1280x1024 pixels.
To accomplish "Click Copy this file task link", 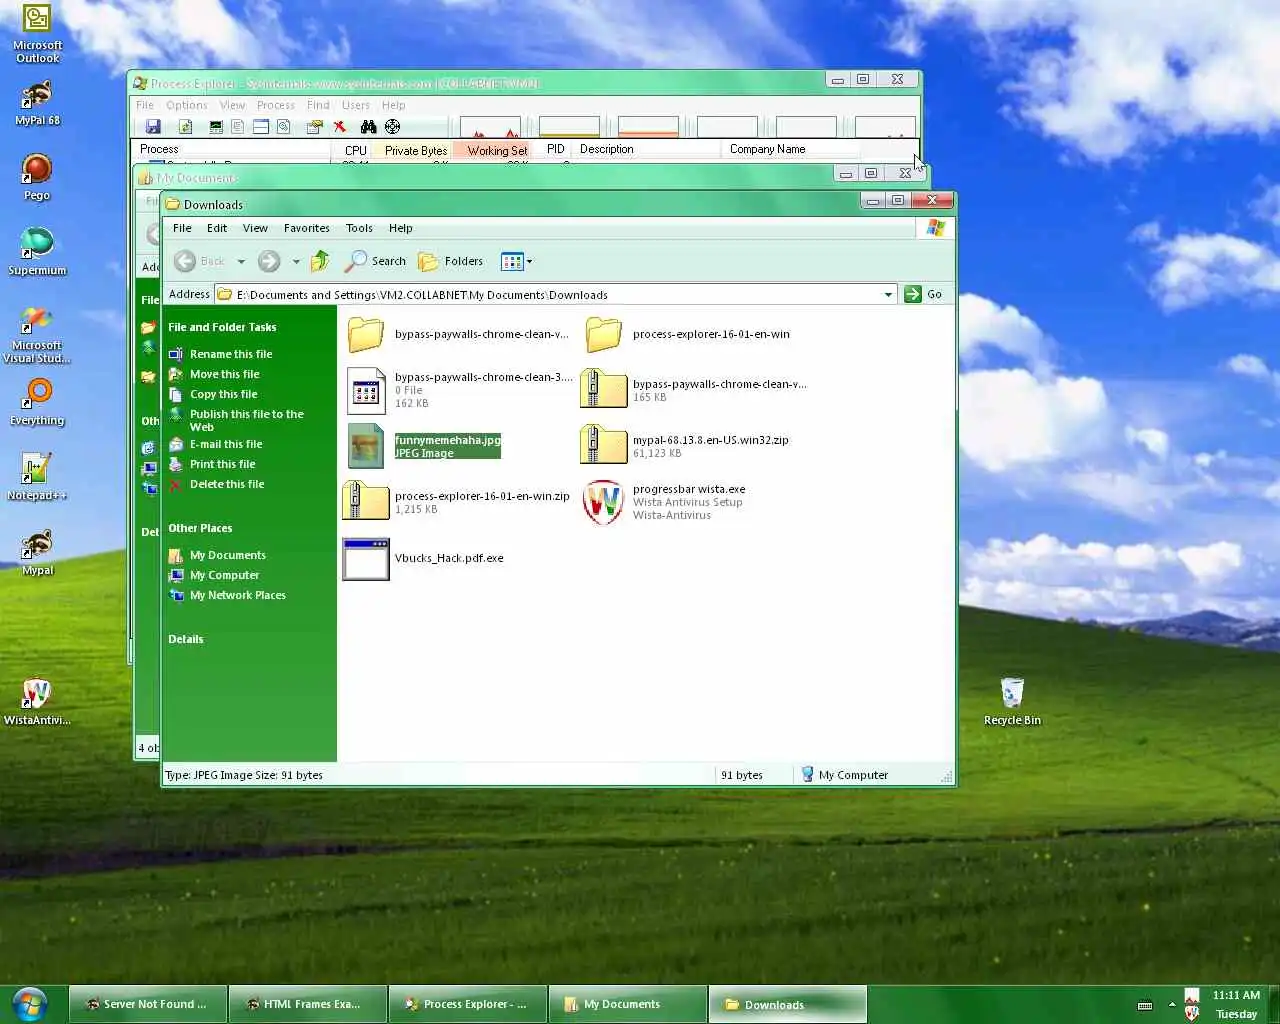I will point(223,394).
